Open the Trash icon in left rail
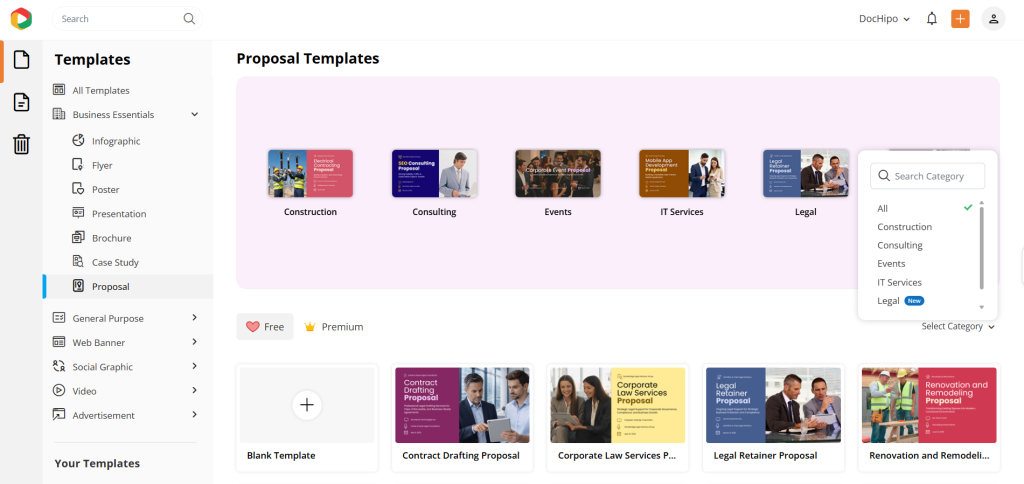This screenshot has height=484, width=1024. coord(22,144)
